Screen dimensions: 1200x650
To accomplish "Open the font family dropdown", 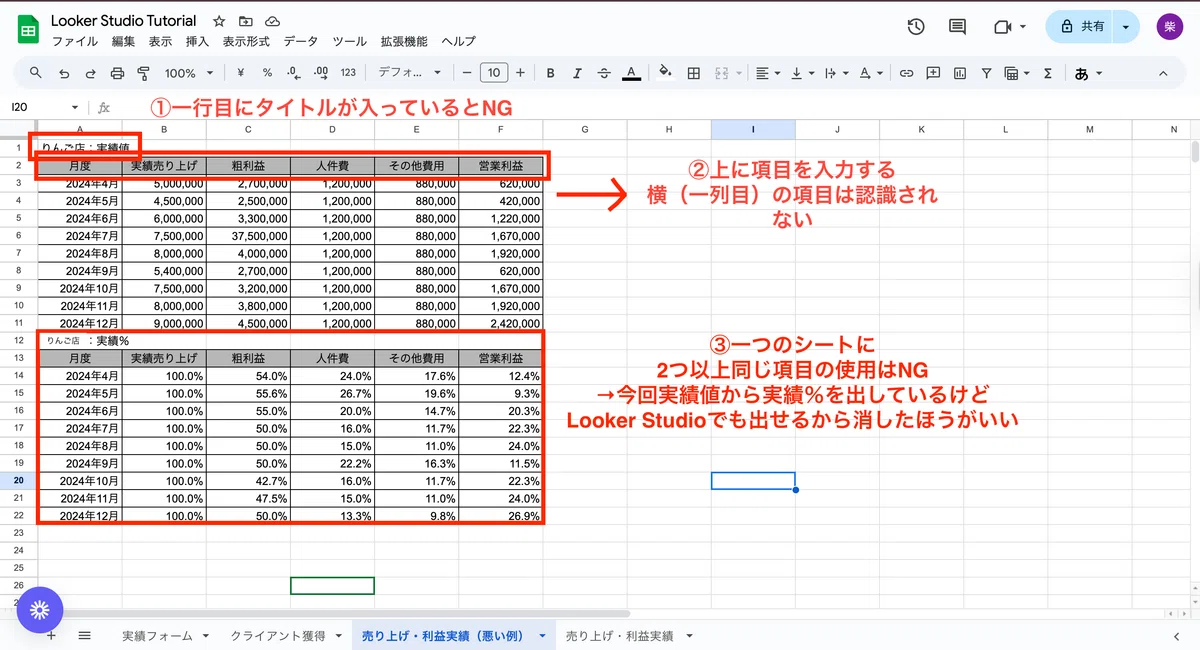I will (410, 73).
